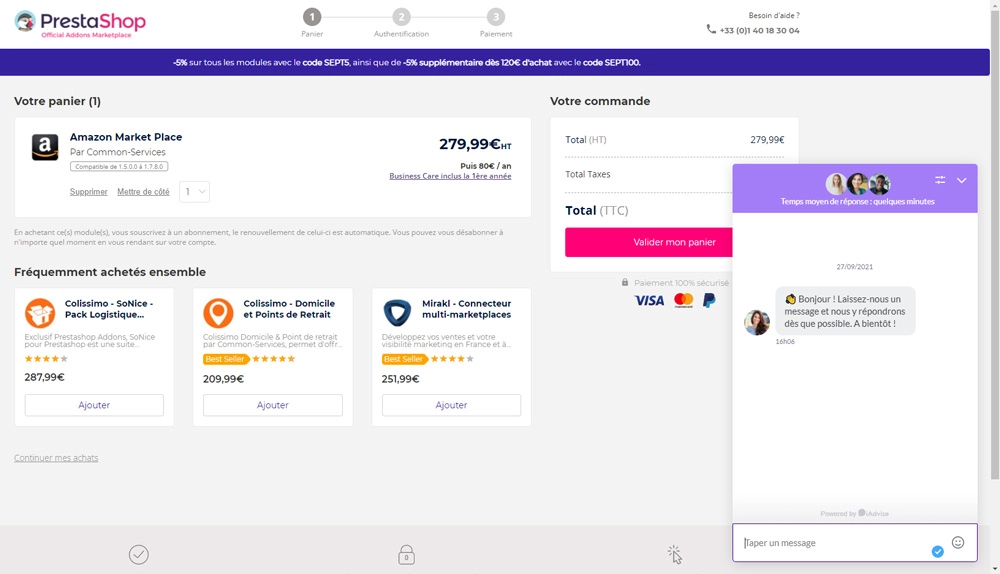1000x574 pixels.
Task: Click the 279,99€ HT price
Action: pyautogui.click(x=475, y=144)
